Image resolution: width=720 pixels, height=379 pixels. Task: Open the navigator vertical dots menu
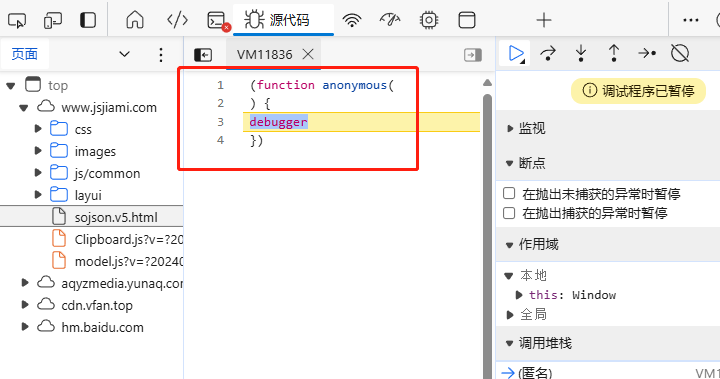click(161, 55)
